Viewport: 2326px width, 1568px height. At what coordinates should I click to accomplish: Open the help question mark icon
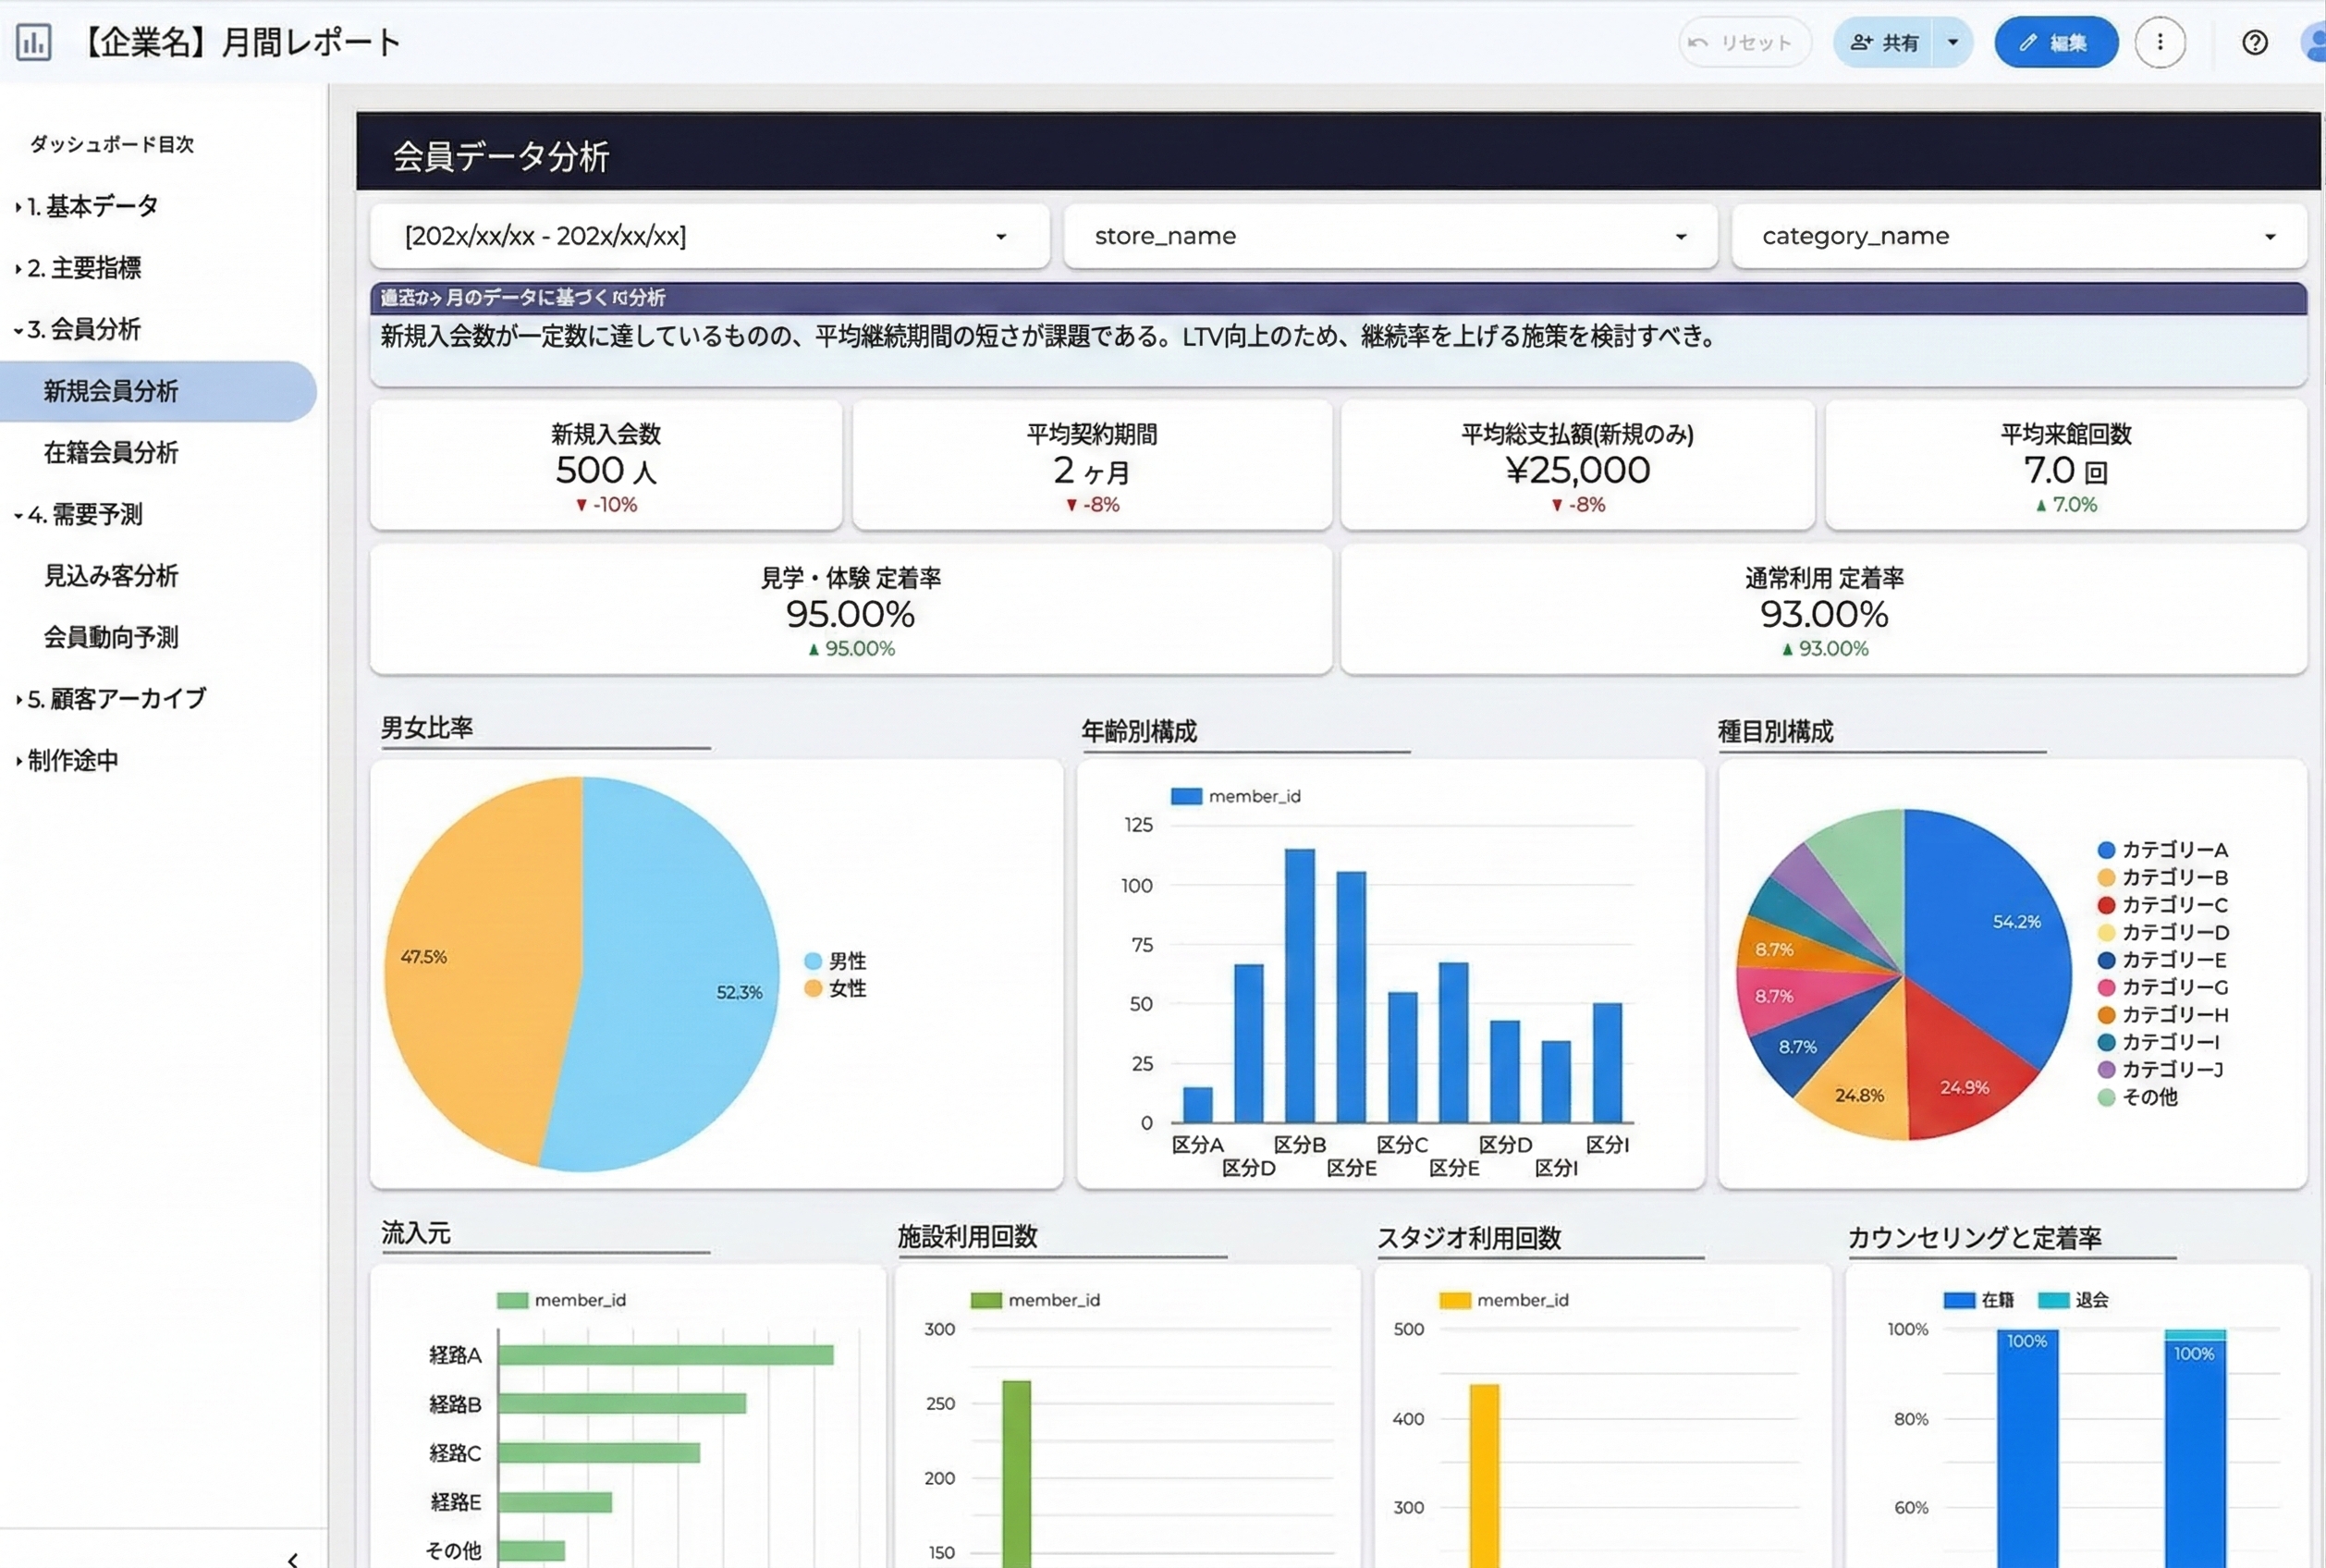click(2254, 42)
